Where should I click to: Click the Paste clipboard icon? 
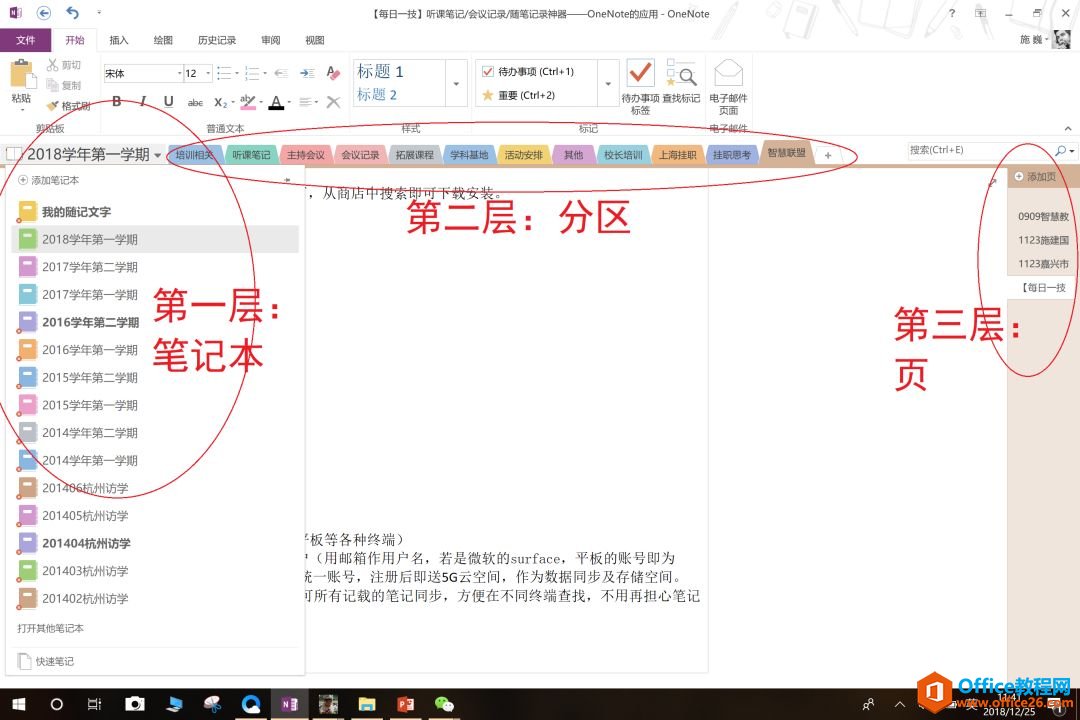(x=21, y=80)
